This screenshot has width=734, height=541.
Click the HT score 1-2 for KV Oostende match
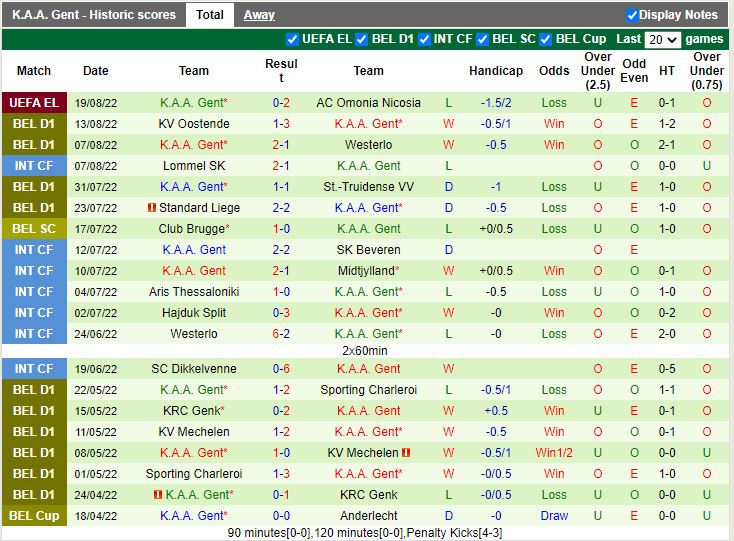667,124
